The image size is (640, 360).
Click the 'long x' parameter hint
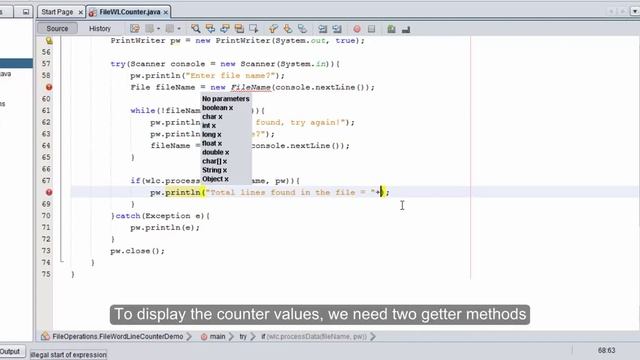(212, 134)
